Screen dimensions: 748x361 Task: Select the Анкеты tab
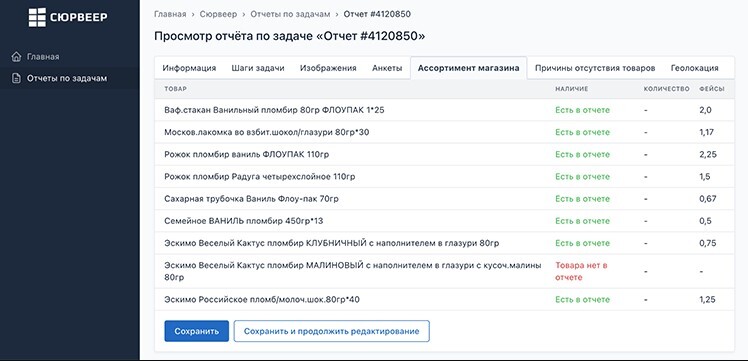(387, 68)
